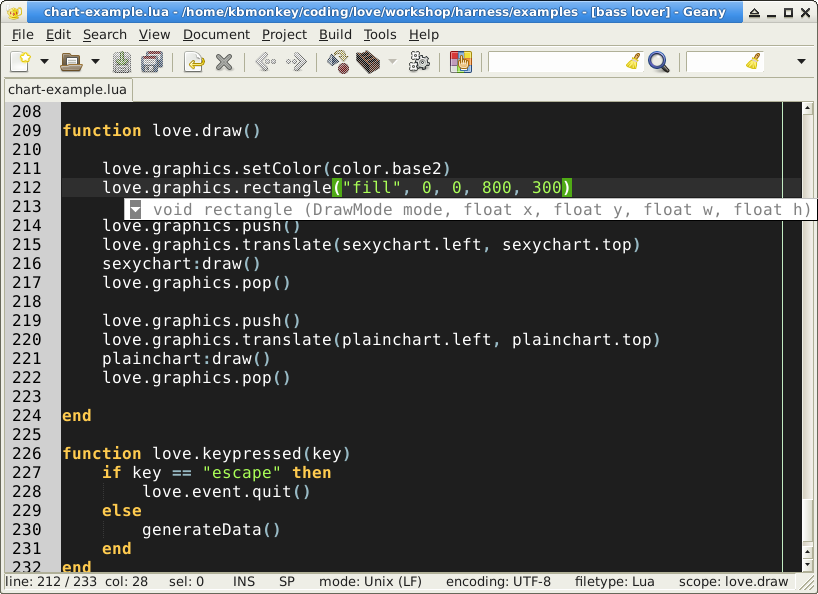This screenshot has height=594, width=818.
Task: Expand the recent files dropdown arrow
Action: pos(95,62)
